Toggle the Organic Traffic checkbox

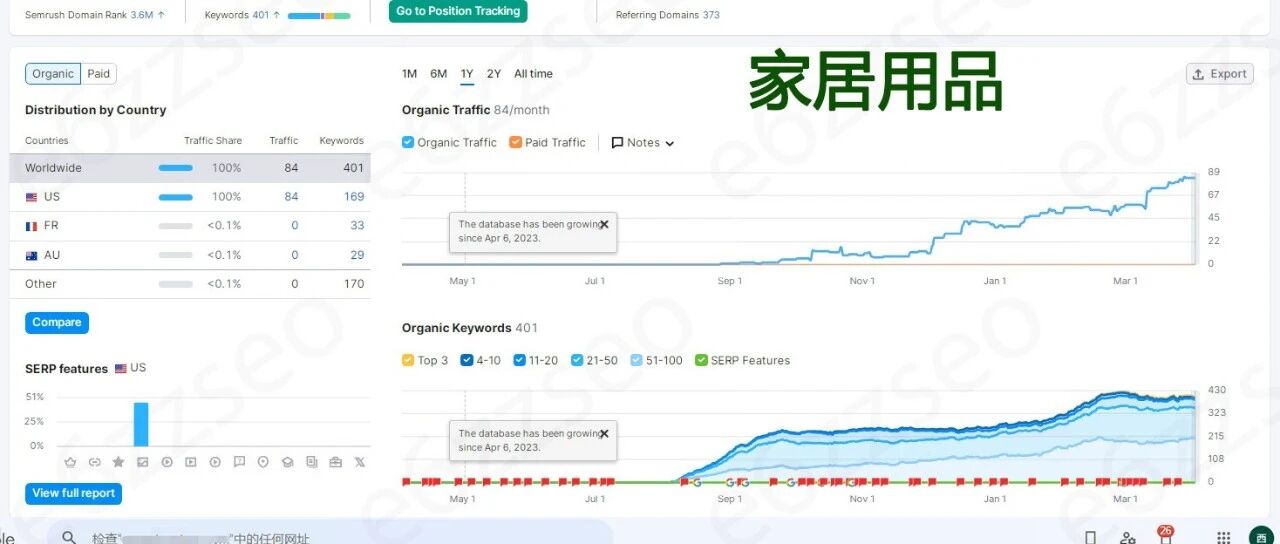(x=408, y=142)
